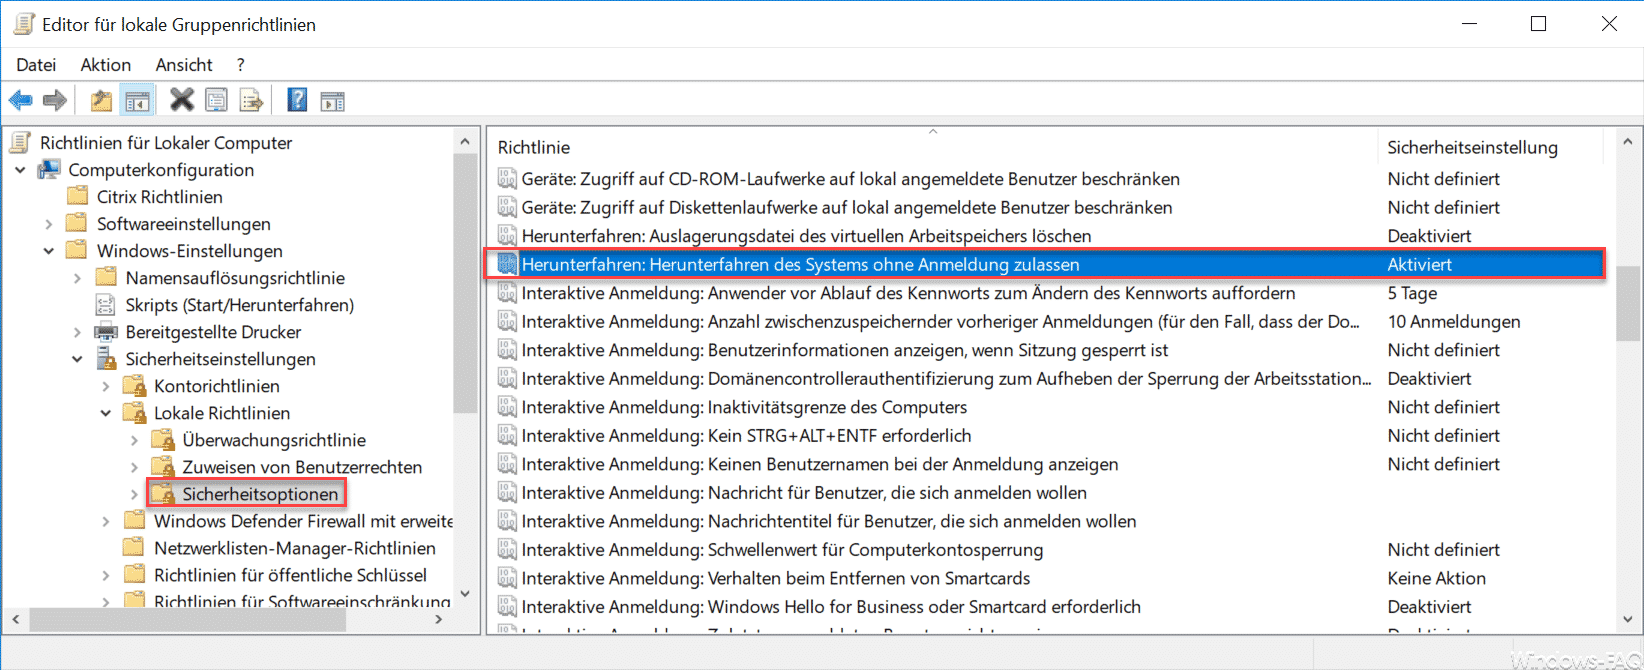Click the Lokale Richtlinien folder icon

pos(134,413)
